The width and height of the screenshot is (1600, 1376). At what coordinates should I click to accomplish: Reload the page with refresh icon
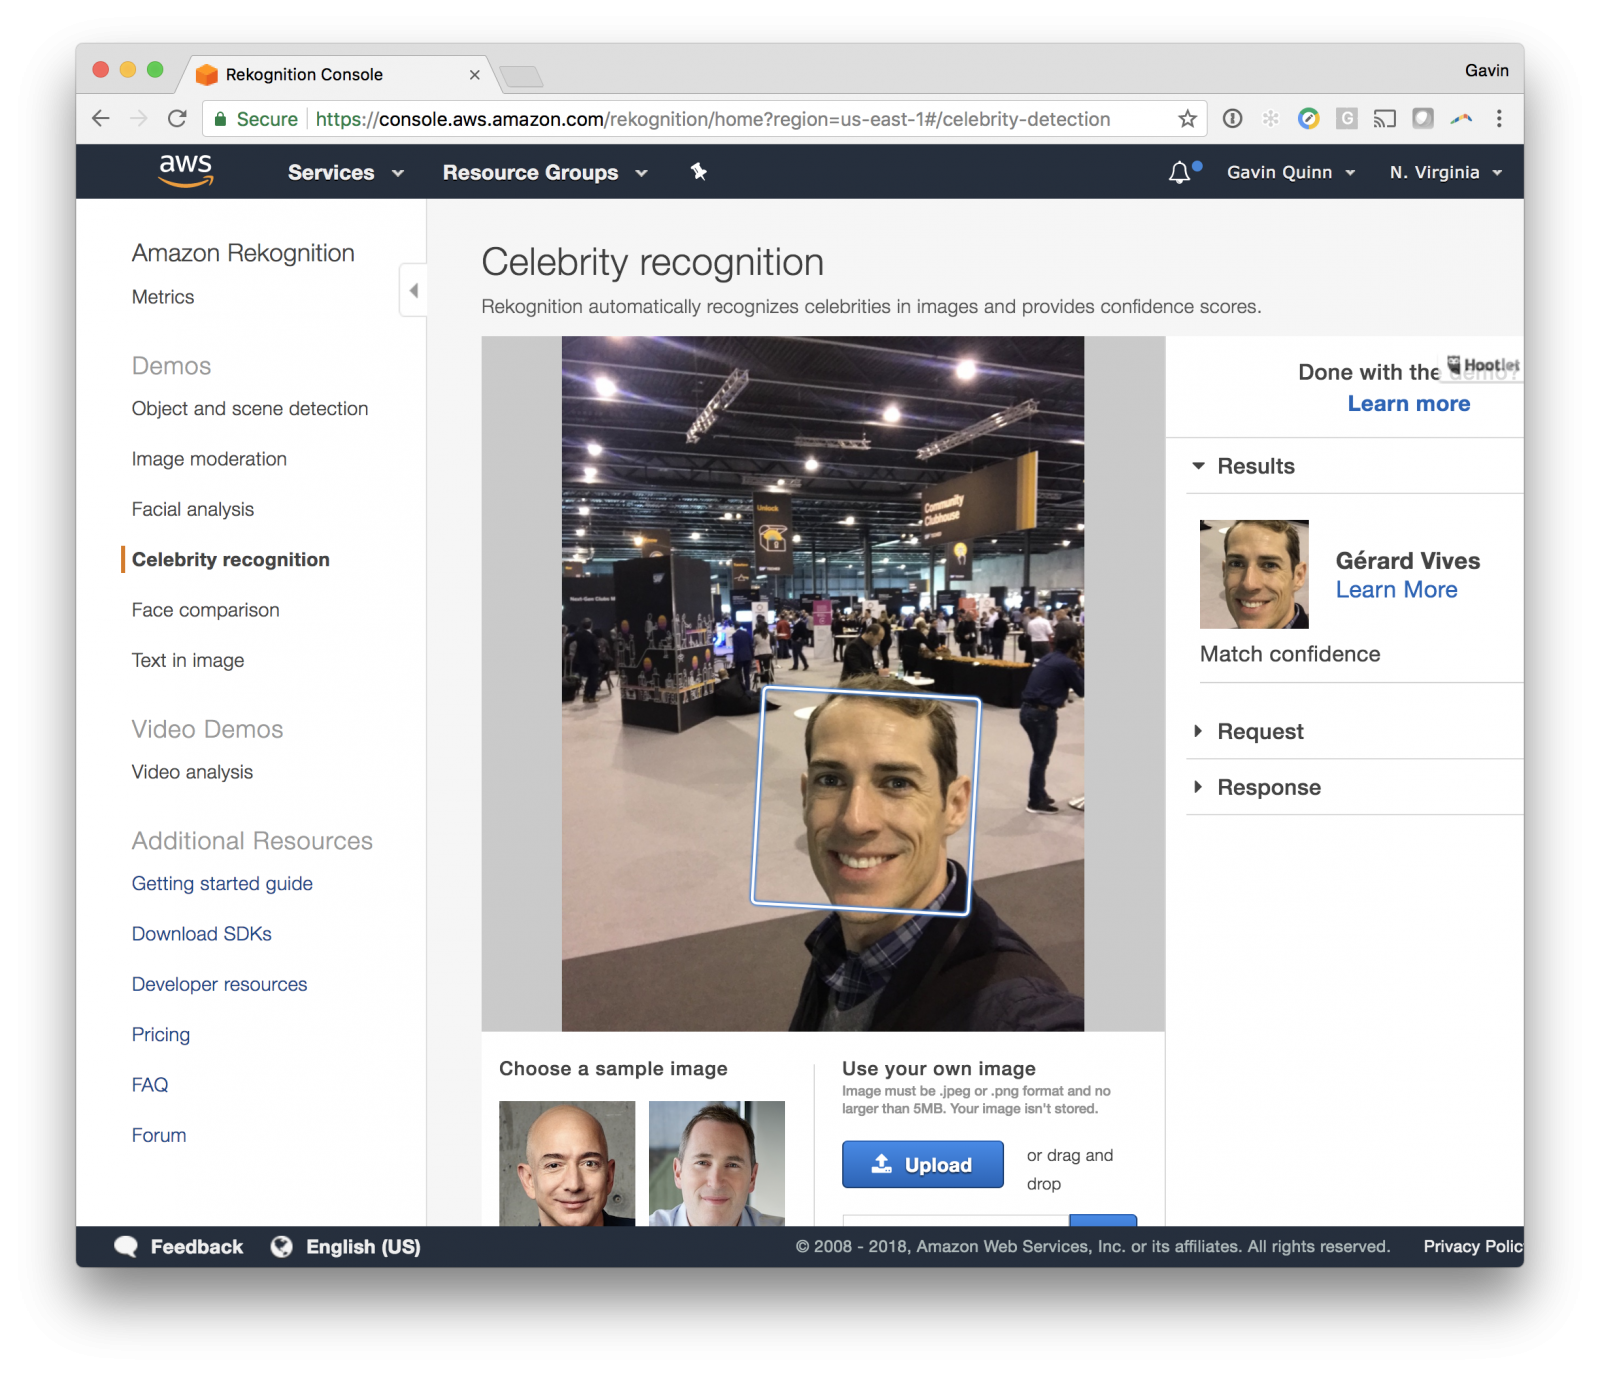177,119
